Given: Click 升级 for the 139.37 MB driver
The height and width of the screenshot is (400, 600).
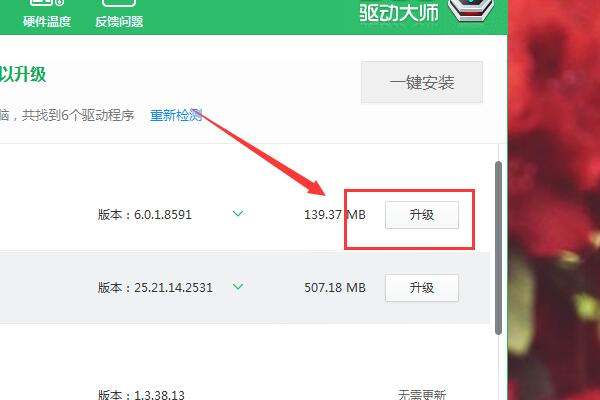Looking at the screenshot, I should point(422,215).
